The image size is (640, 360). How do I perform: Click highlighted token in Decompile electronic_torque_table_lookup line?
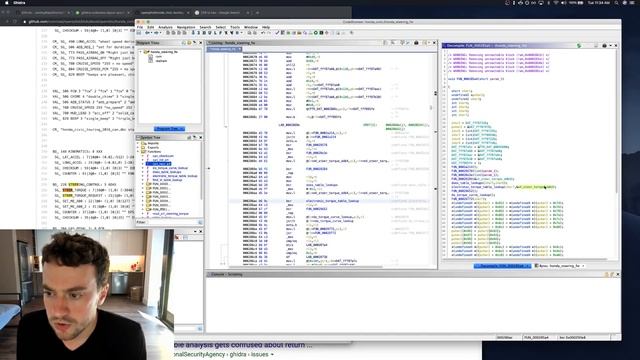point(536,187)
